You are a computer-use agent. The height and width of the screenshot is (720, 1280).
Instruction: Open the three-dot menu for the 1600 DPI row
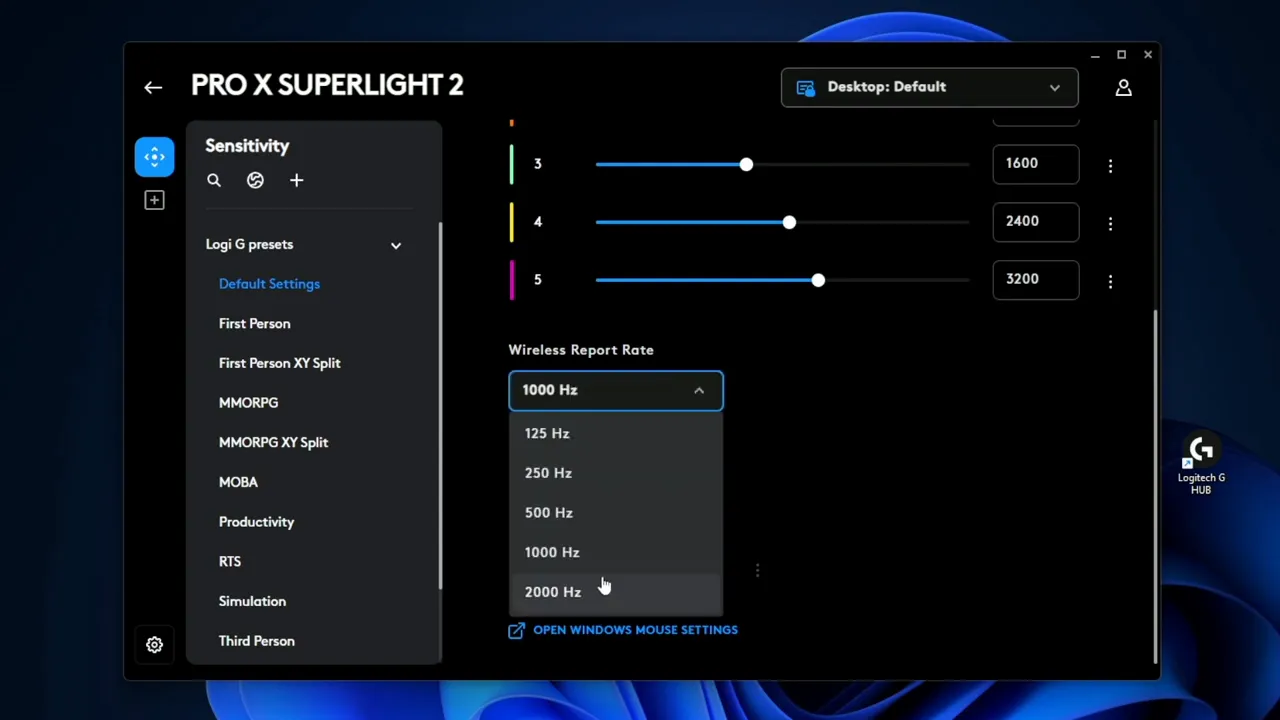[1110, 165]
